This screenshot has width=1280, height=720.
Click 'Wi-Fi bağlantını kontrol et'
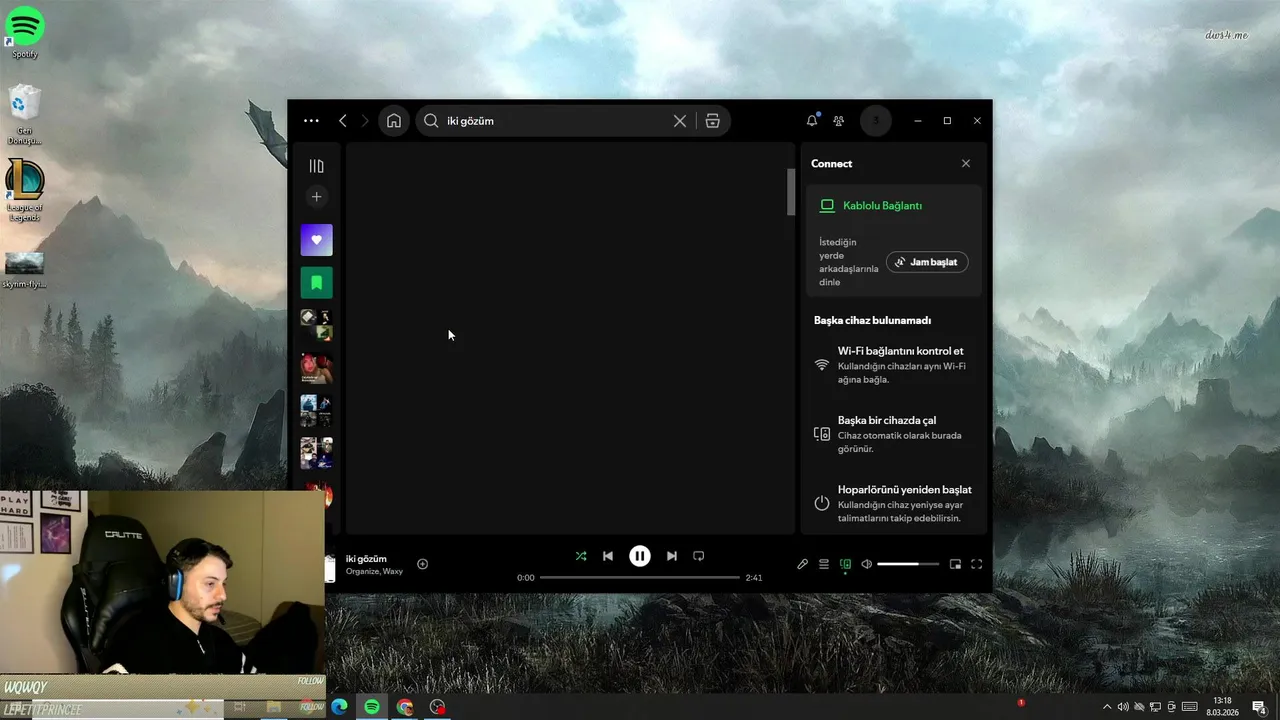[901, 351]
